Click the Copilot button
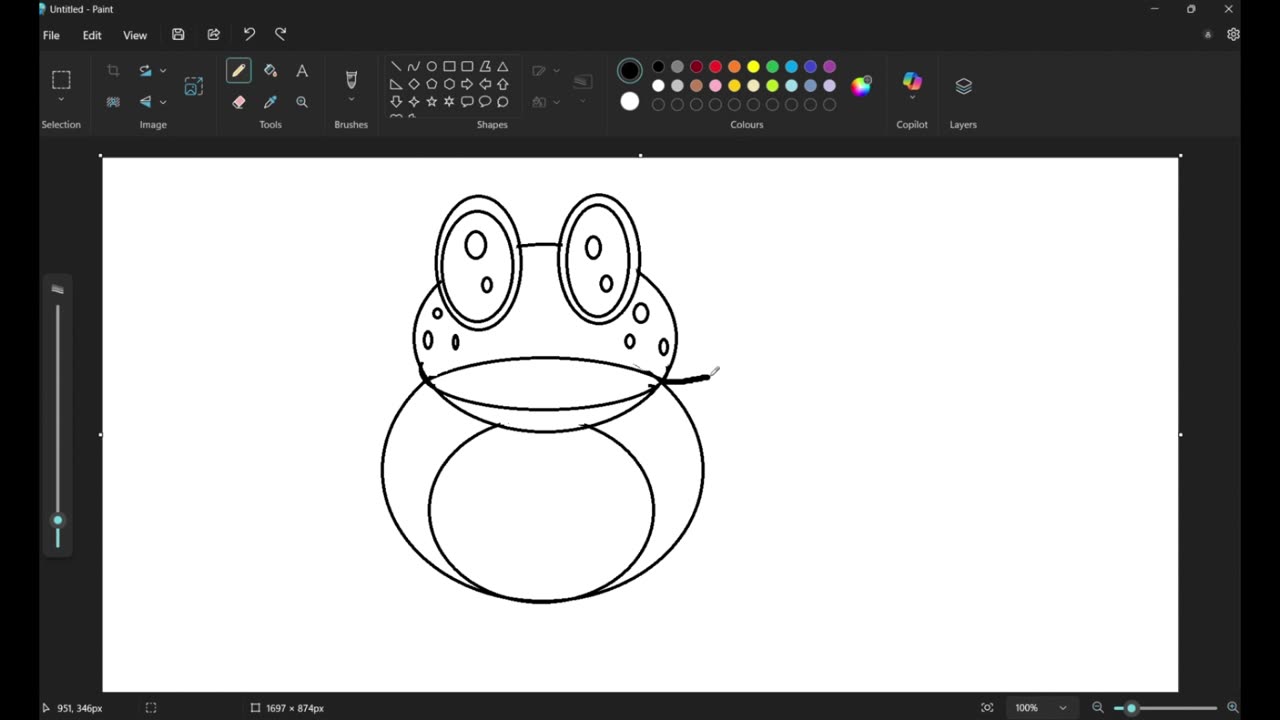Image resolution: width=1280 pixels, height=720 pixels. point(912,80)
